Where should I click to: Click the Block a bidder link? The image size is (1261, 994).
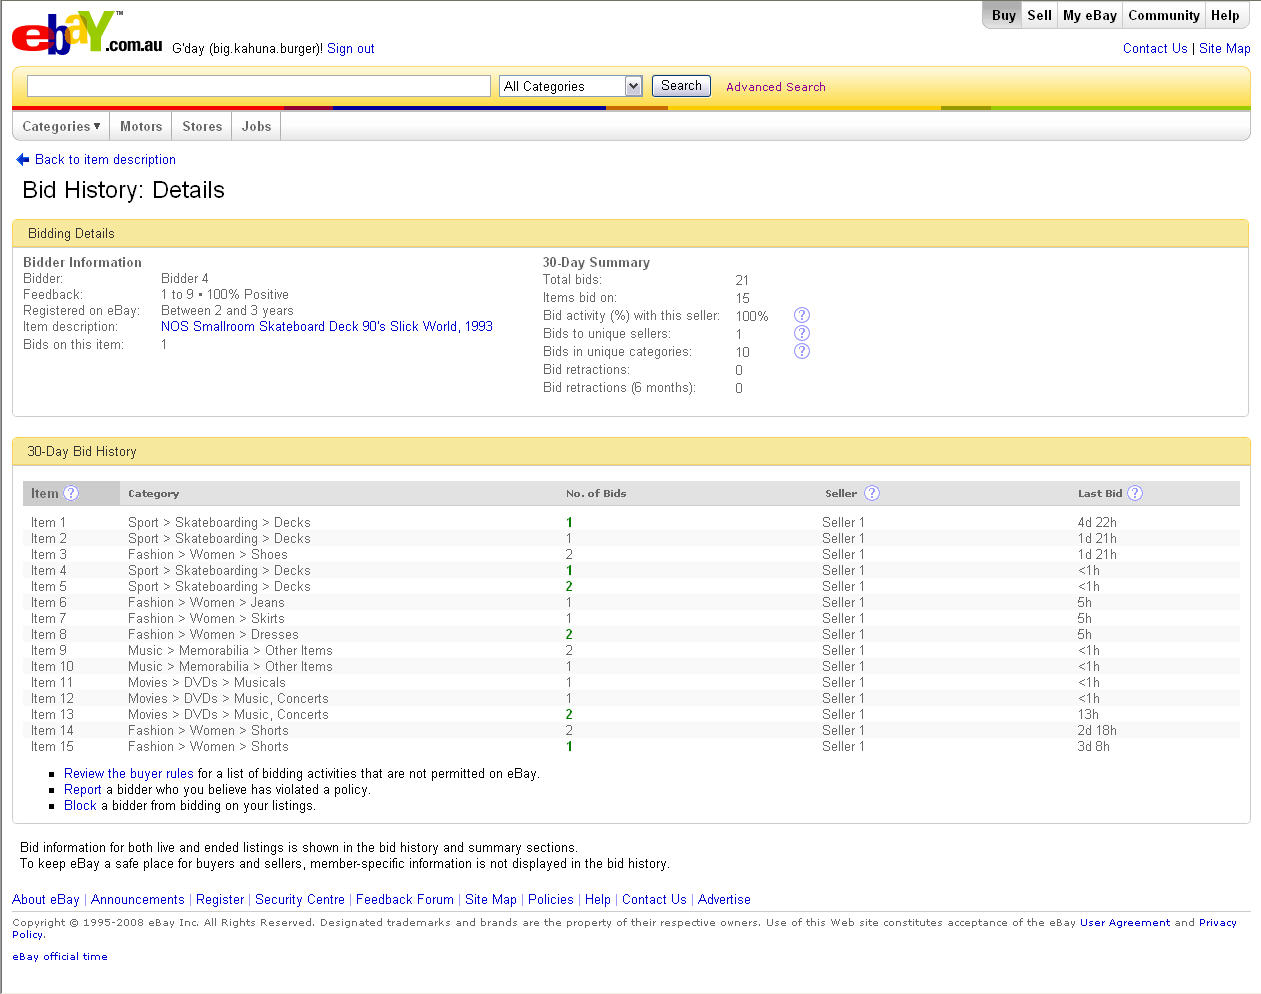pyautogui.click(x=80, y=806)
